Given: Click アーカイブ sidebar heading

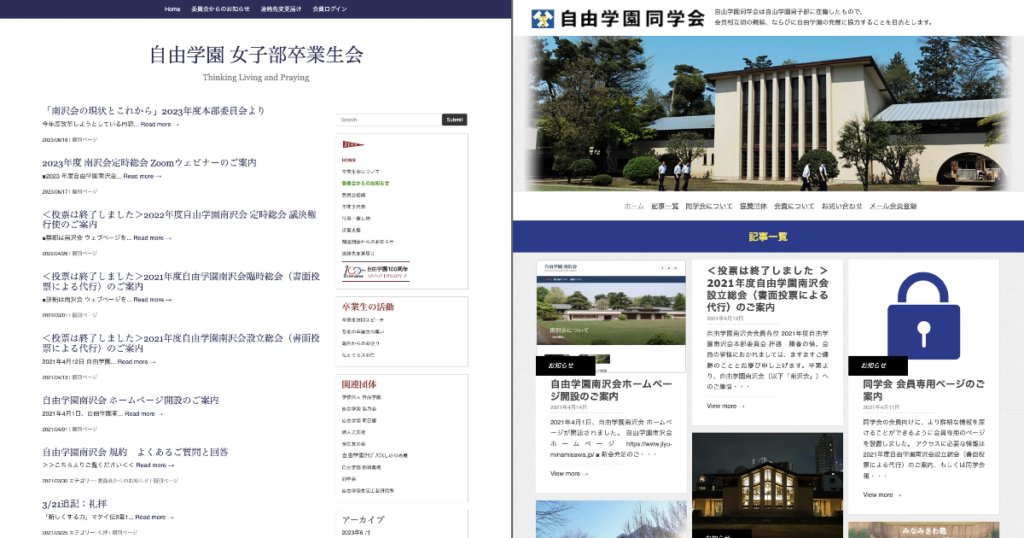Looking at the screenshot, I should click(x=363, y=520).
